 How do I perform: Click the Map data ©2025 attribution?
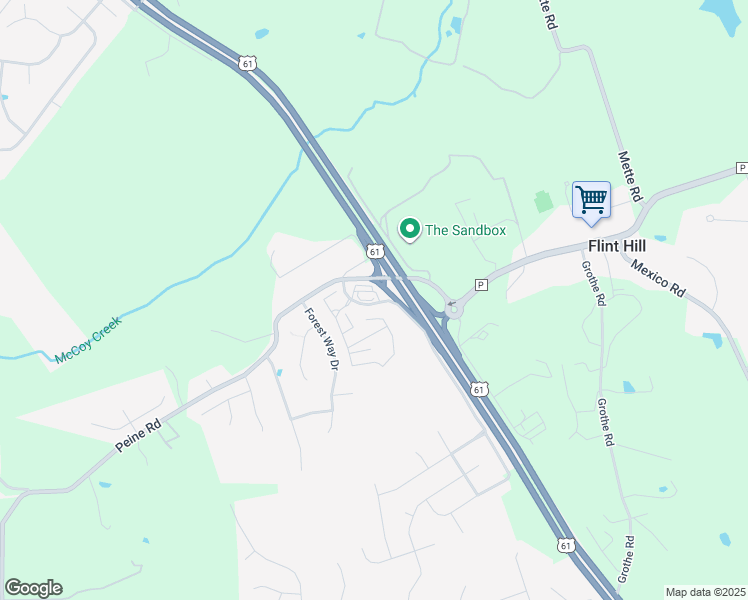point(706,592)
